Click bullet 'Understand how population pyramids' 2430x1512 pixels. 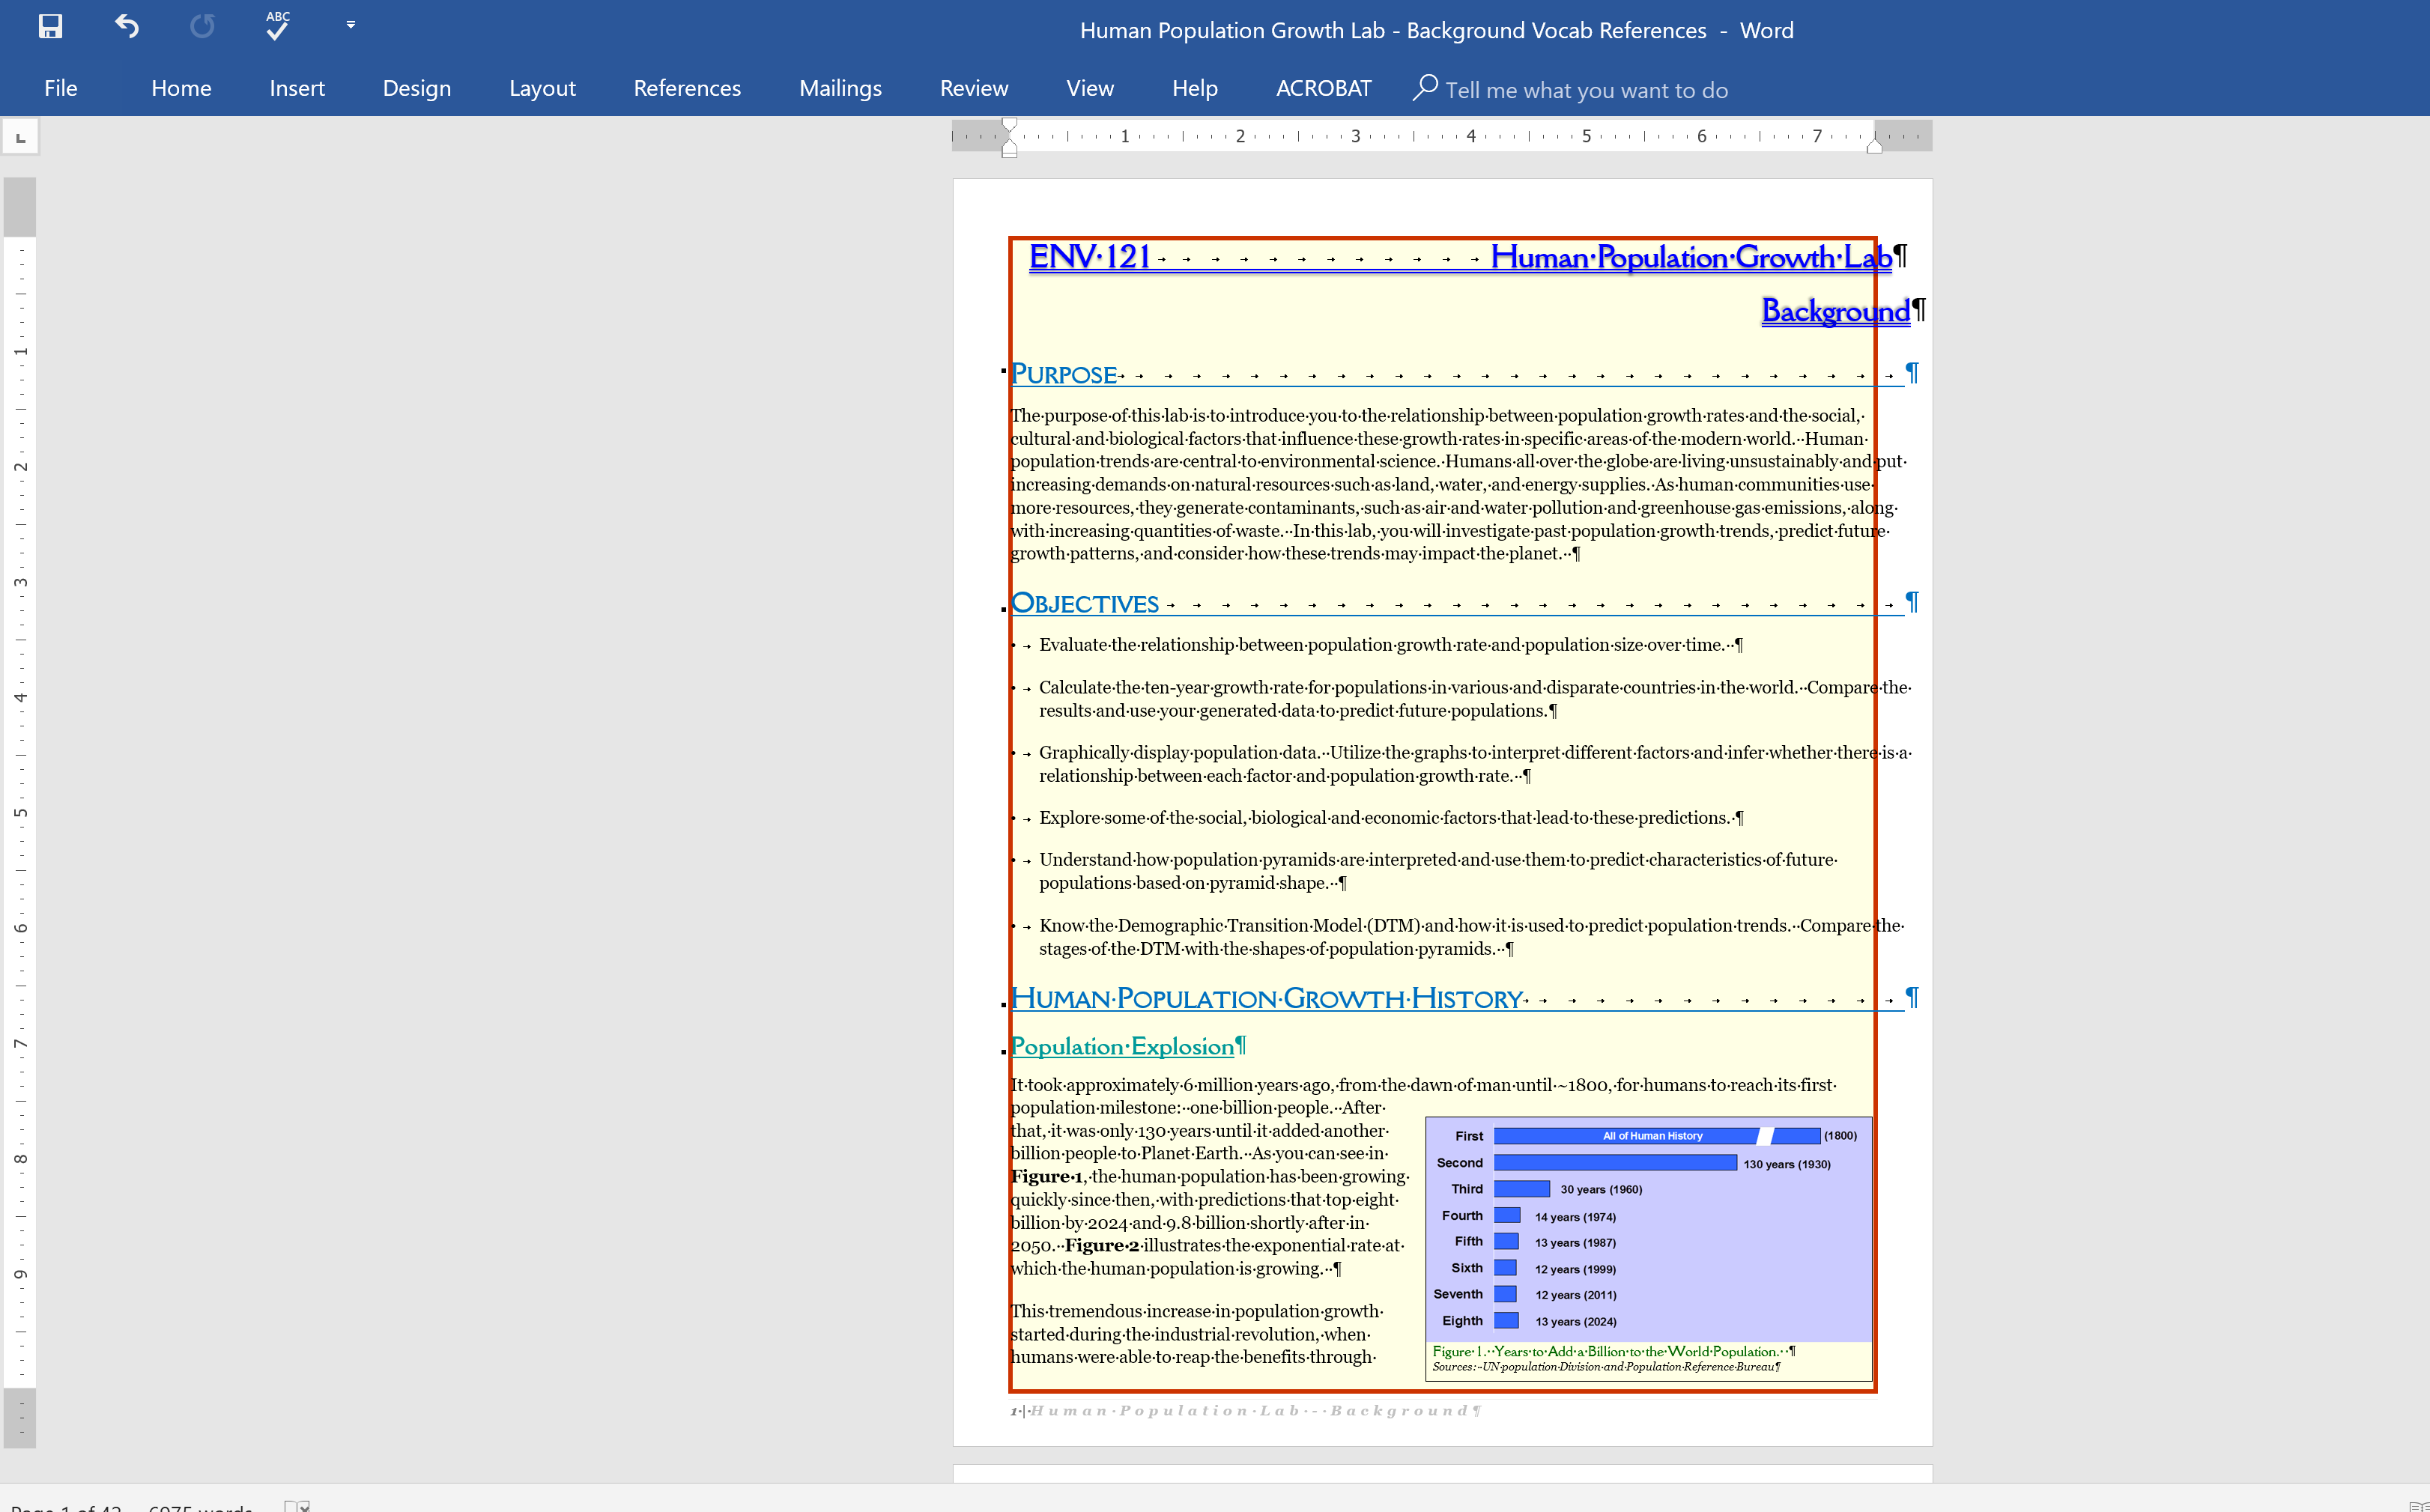coord(1438,871)
